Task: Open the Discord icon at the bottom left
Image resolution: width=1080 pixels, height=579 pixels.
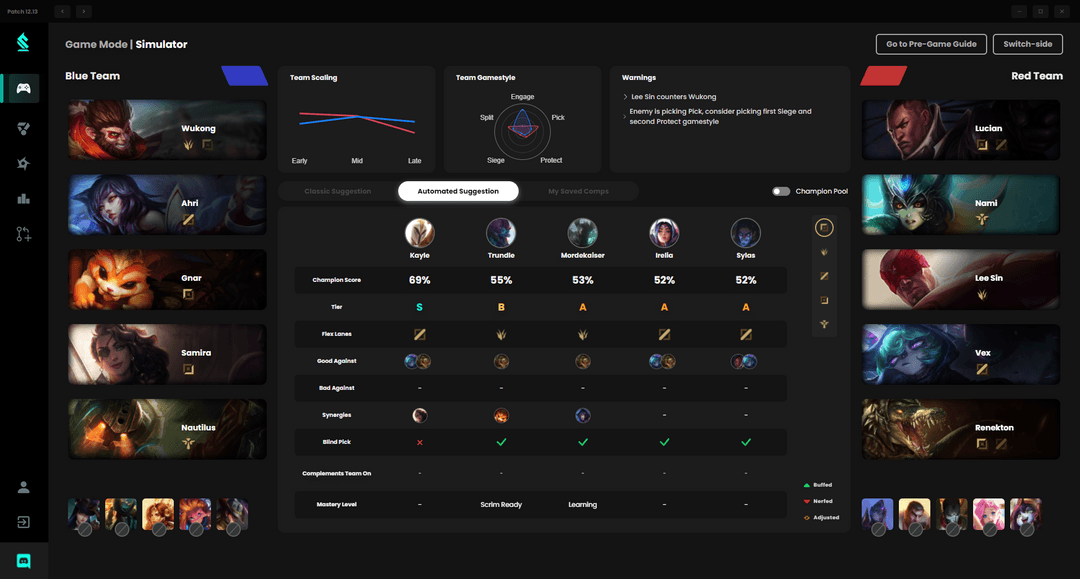Action: [x=24, y=560]
